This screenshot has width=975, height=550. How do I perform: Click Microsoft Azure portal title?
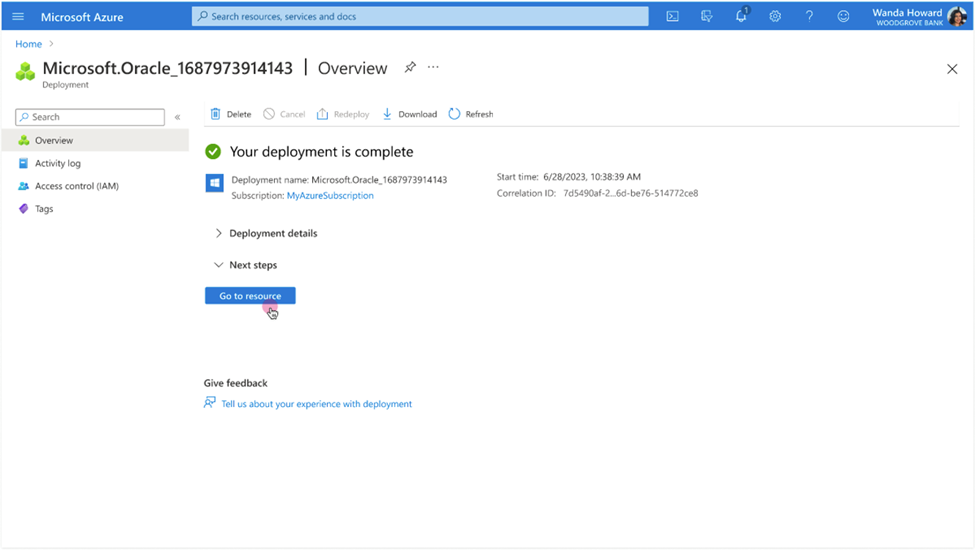point(82,17)
